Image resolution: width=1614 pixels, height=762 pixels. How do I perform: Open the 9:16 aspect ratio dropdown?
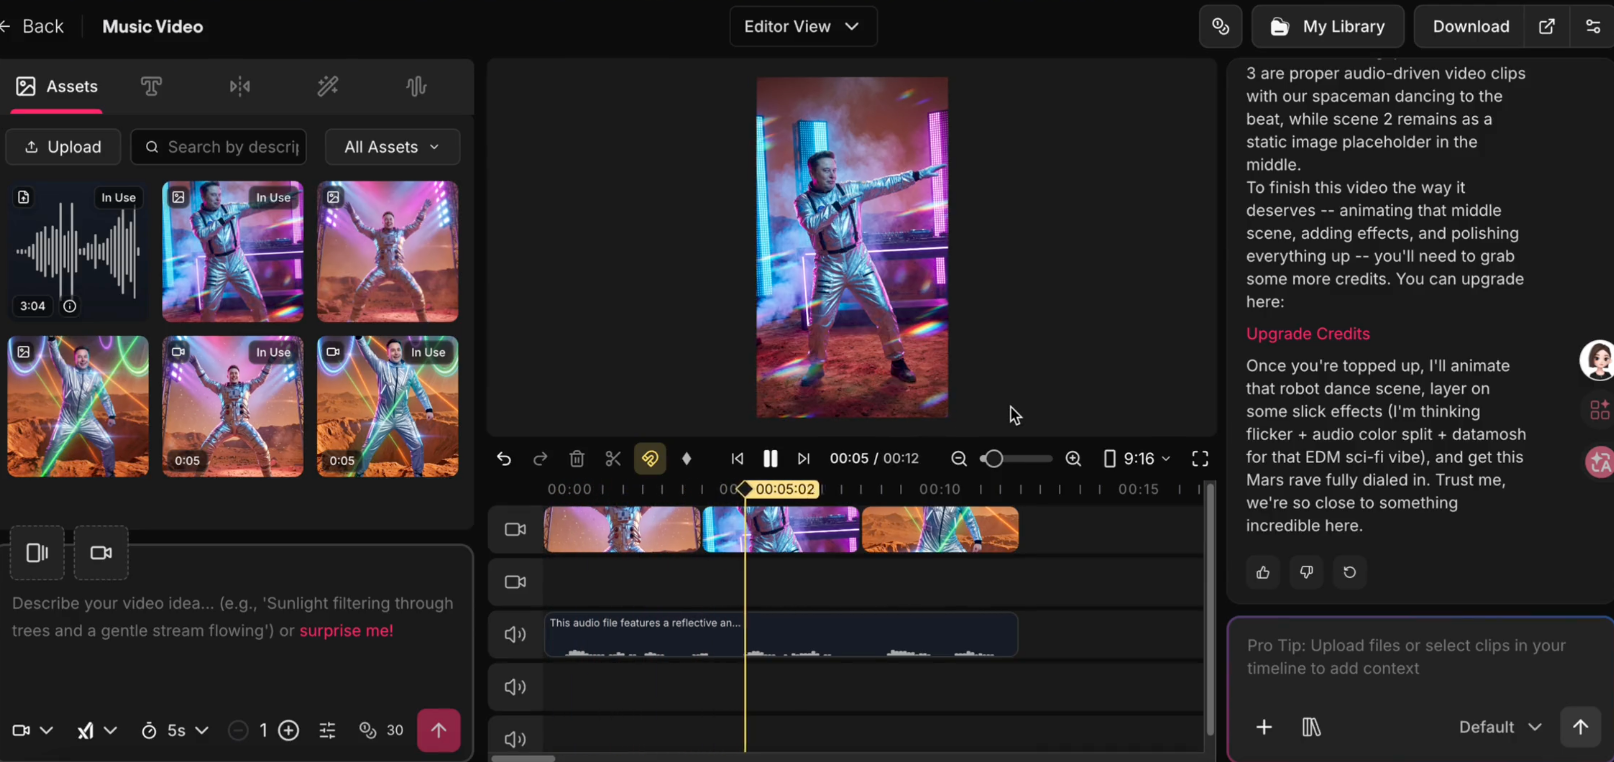(1137, 458)
